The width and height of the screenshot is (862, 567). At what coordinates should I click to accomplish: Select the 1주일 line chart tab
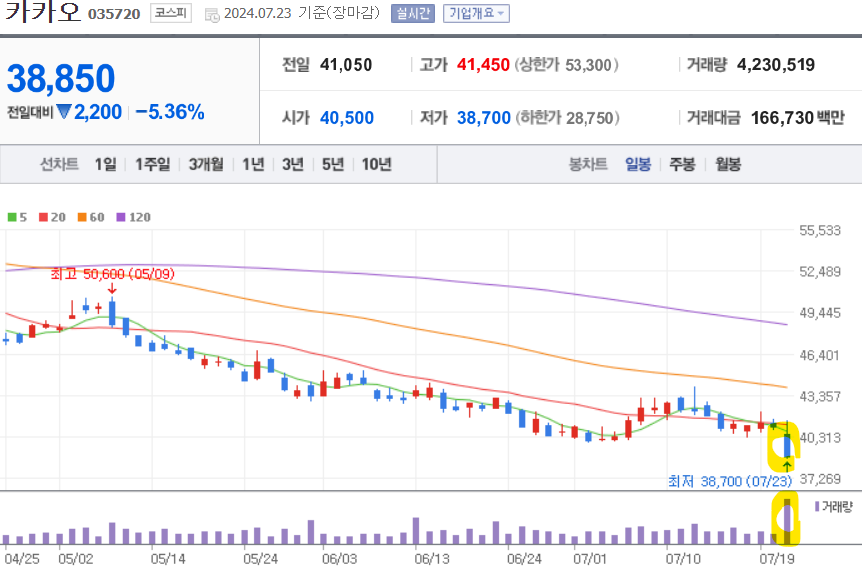pyautogui.click(x=152, y=164)
